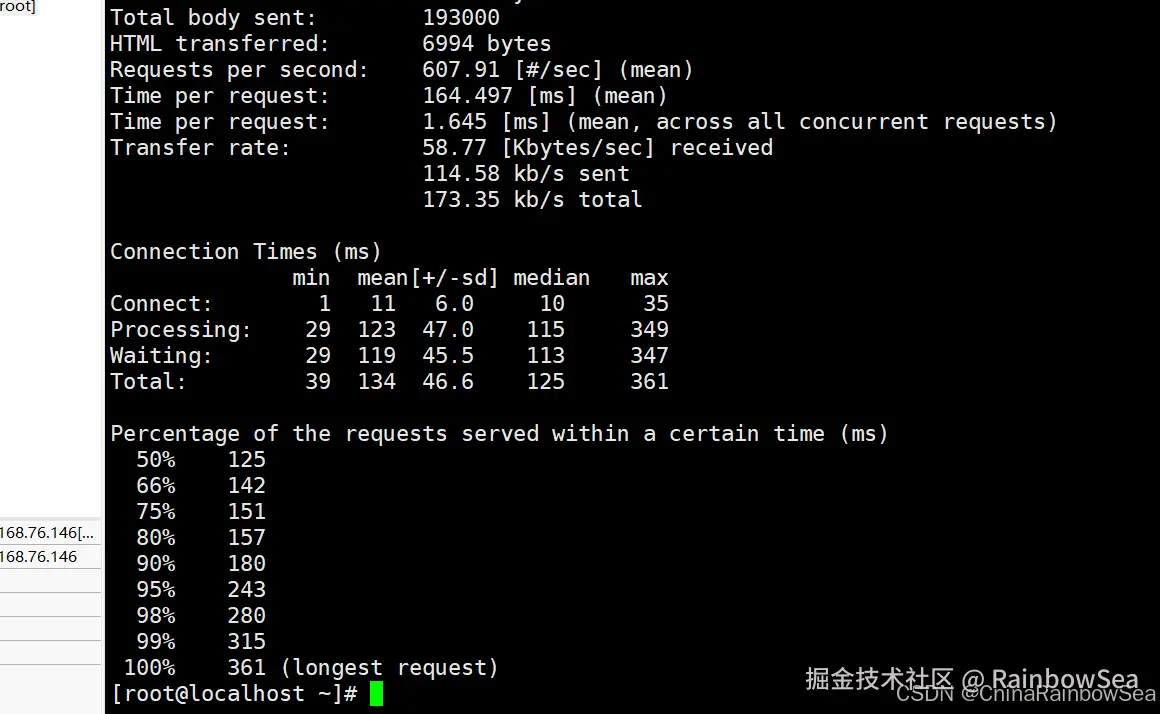Image resolution: width=1160 pixels, height=714 pixels.
Task: Click the 'Waiting:' row label
Action: click(161, 356)
